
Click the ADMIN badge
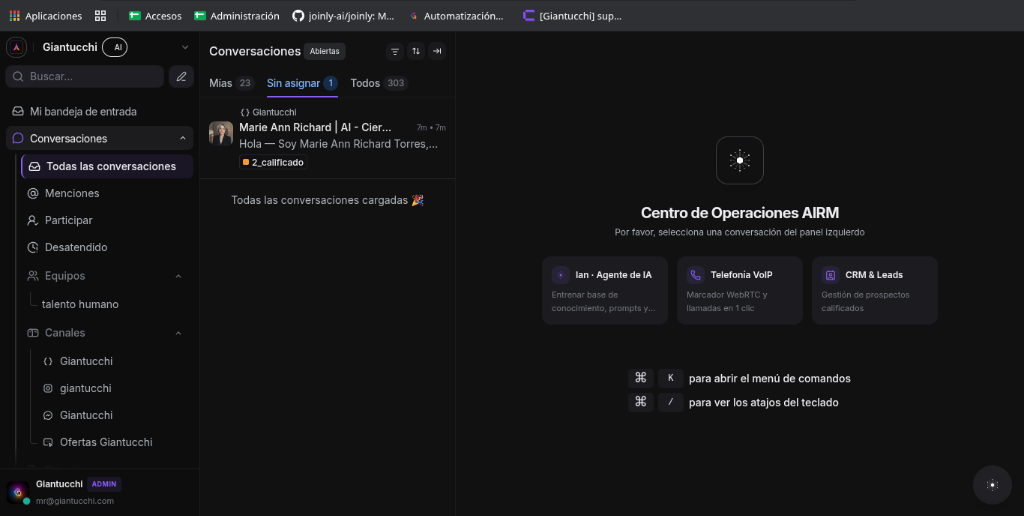(x=104, y=484)
